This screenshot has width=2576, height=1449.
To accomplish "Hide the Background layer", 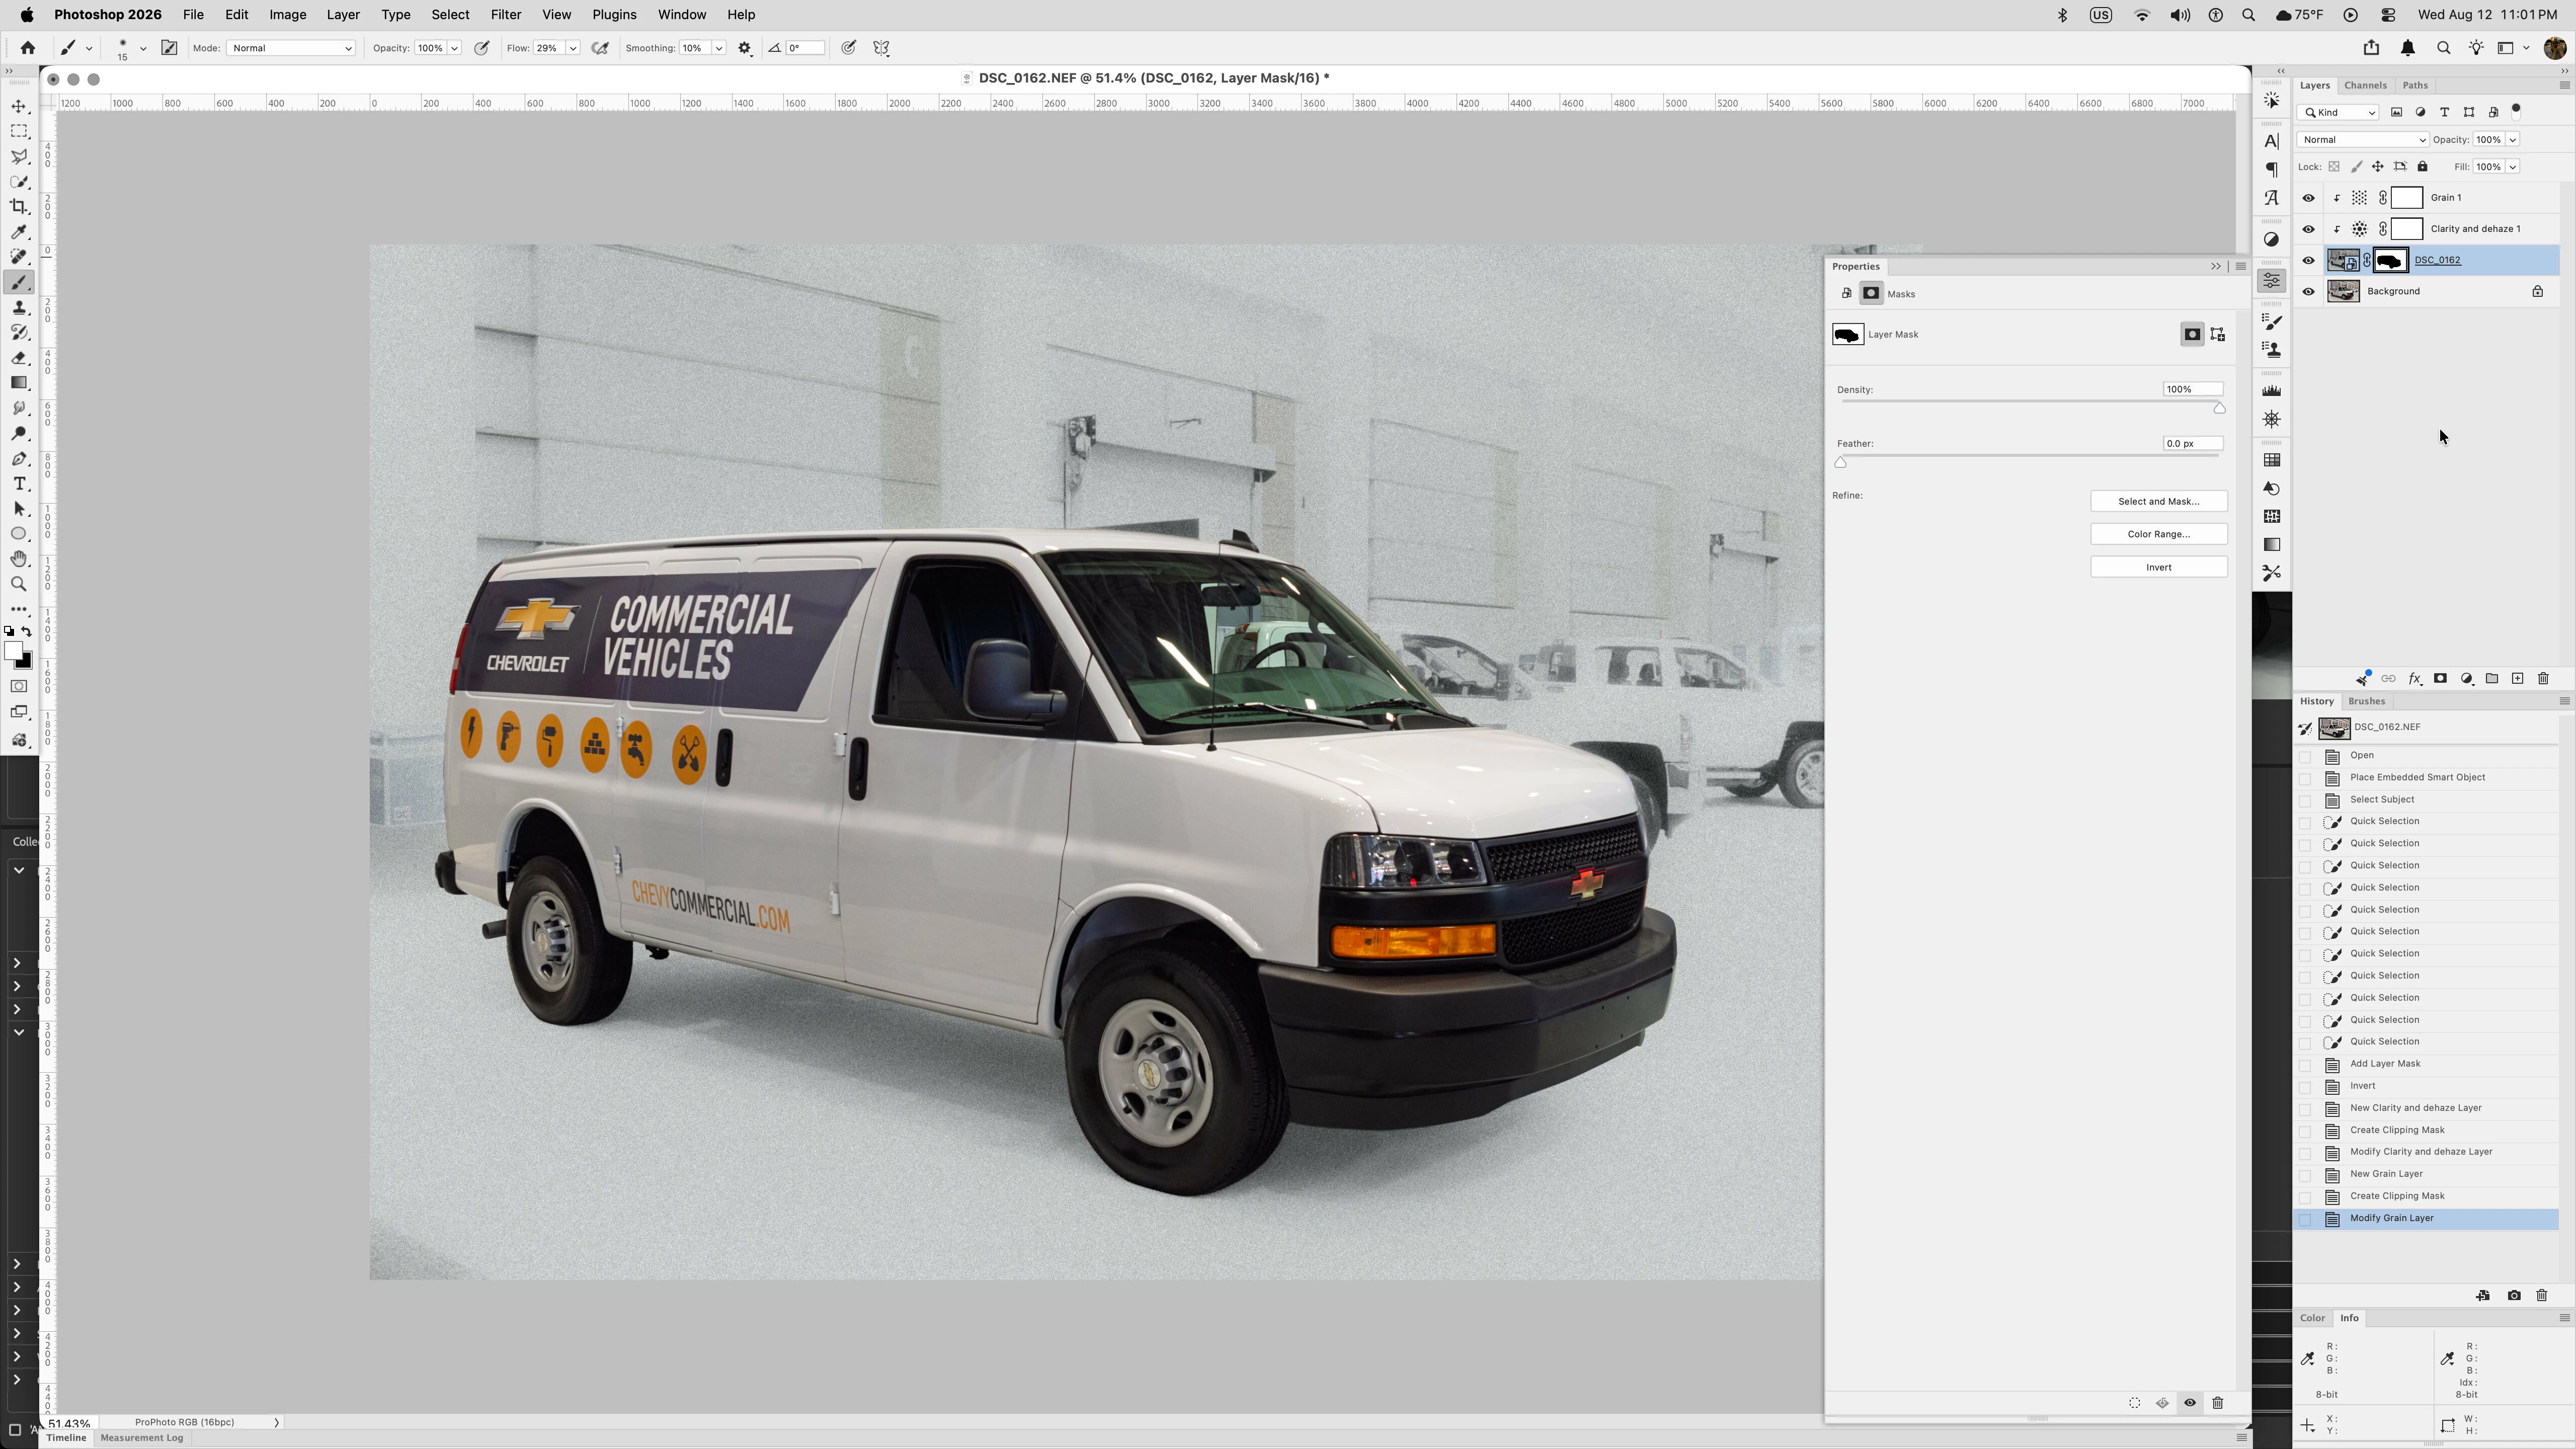I will 2308,292.
